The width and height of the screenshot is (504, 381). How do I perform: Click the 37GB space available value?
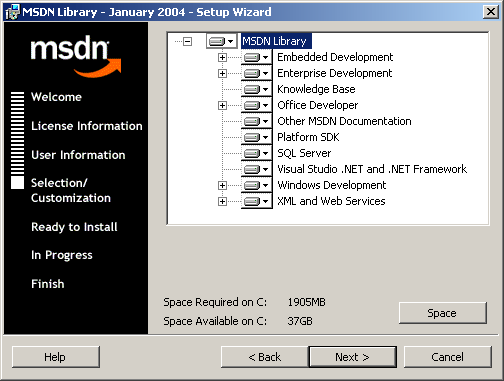click(x=300, y=321)
